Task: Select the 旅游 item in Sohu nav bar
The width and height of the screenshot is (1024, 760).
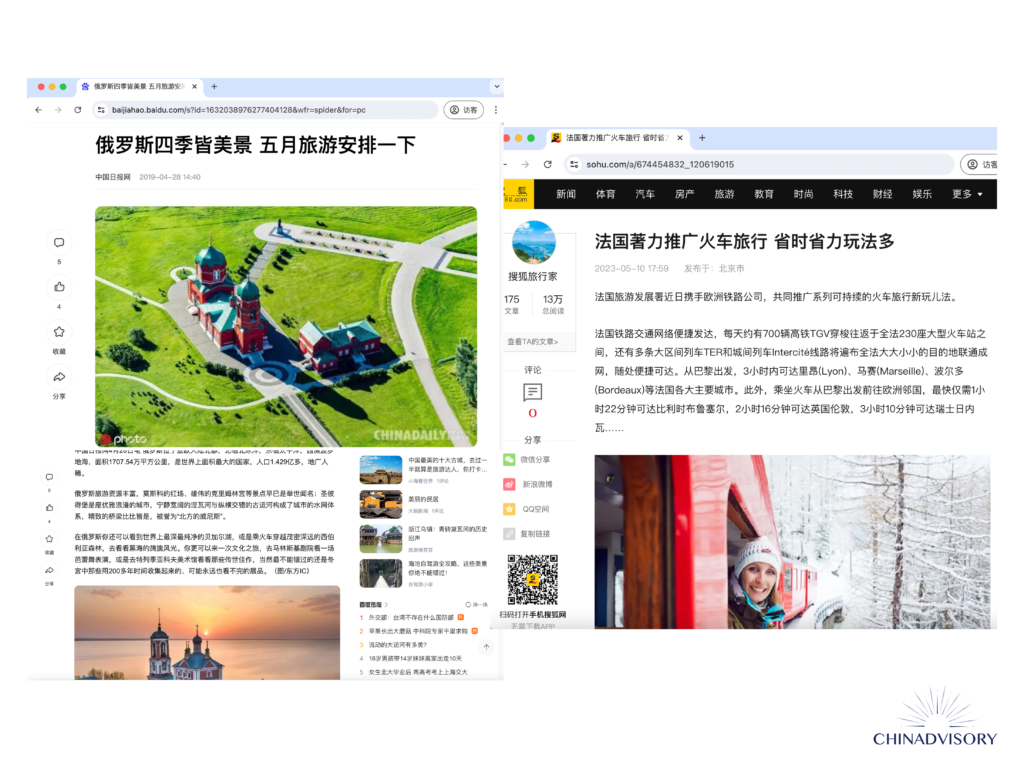Action: click(x=724, y=194)
